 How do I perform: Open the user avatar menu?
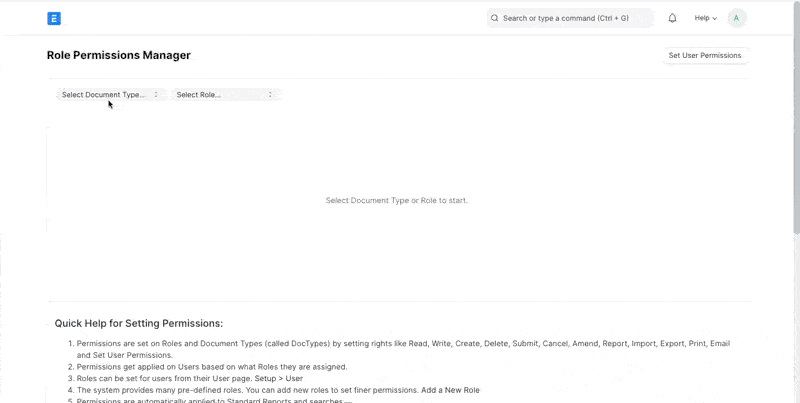click(x=736, y=18)
